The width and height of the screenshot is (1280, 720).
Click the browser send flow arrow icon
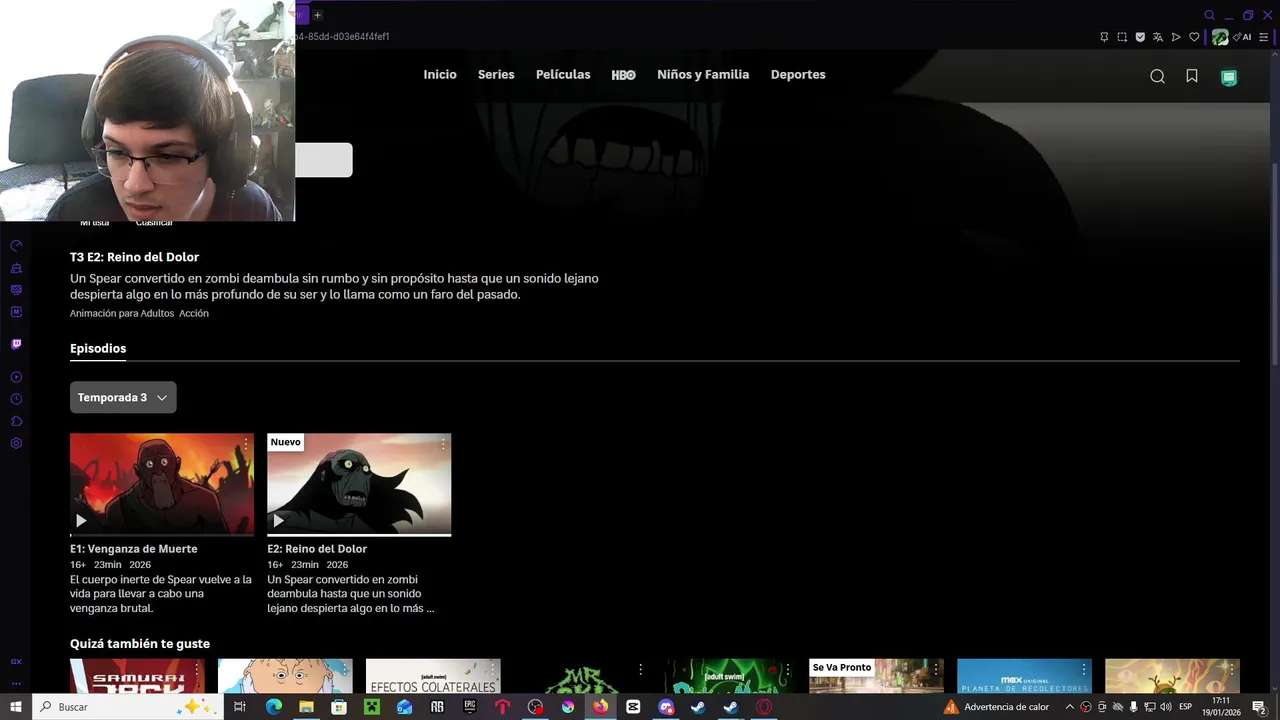(x=1176, y=37)
